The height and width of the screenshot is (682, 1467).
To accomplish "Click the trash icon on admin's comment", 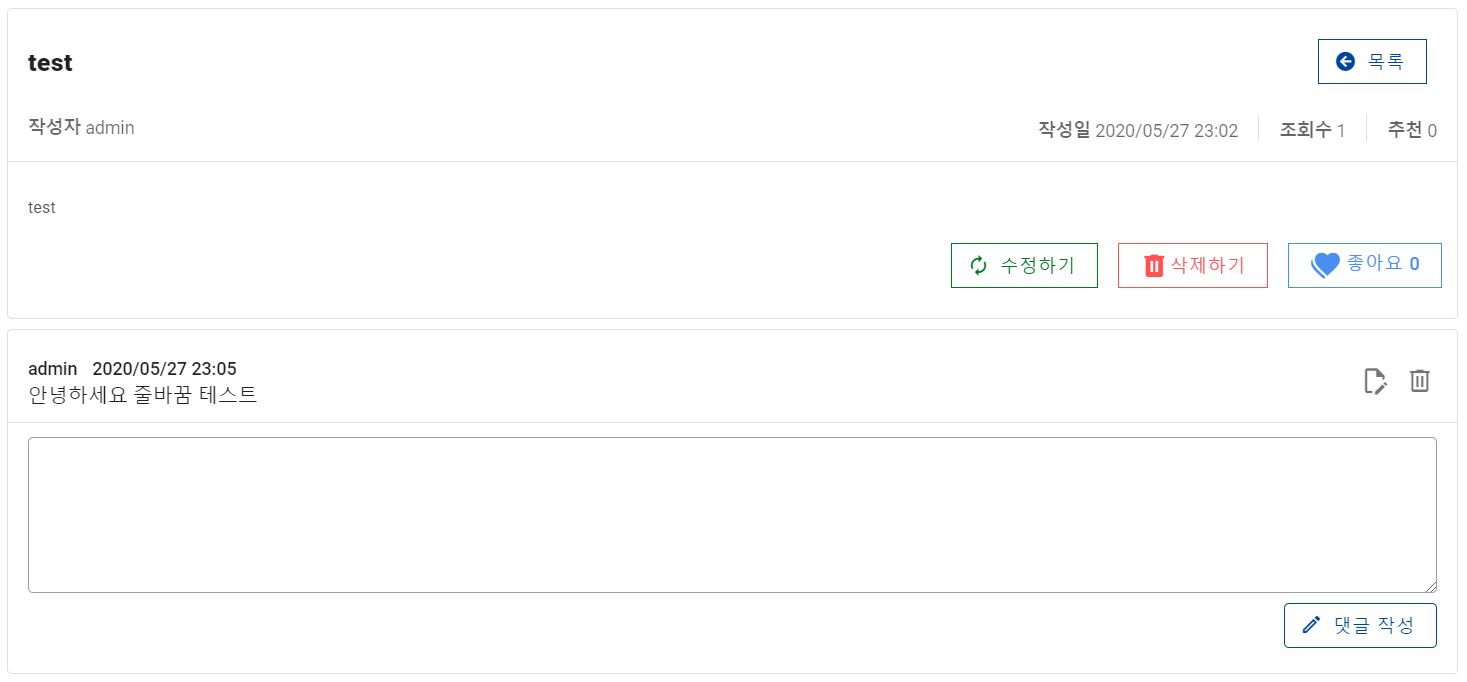I will (1419, 381).
